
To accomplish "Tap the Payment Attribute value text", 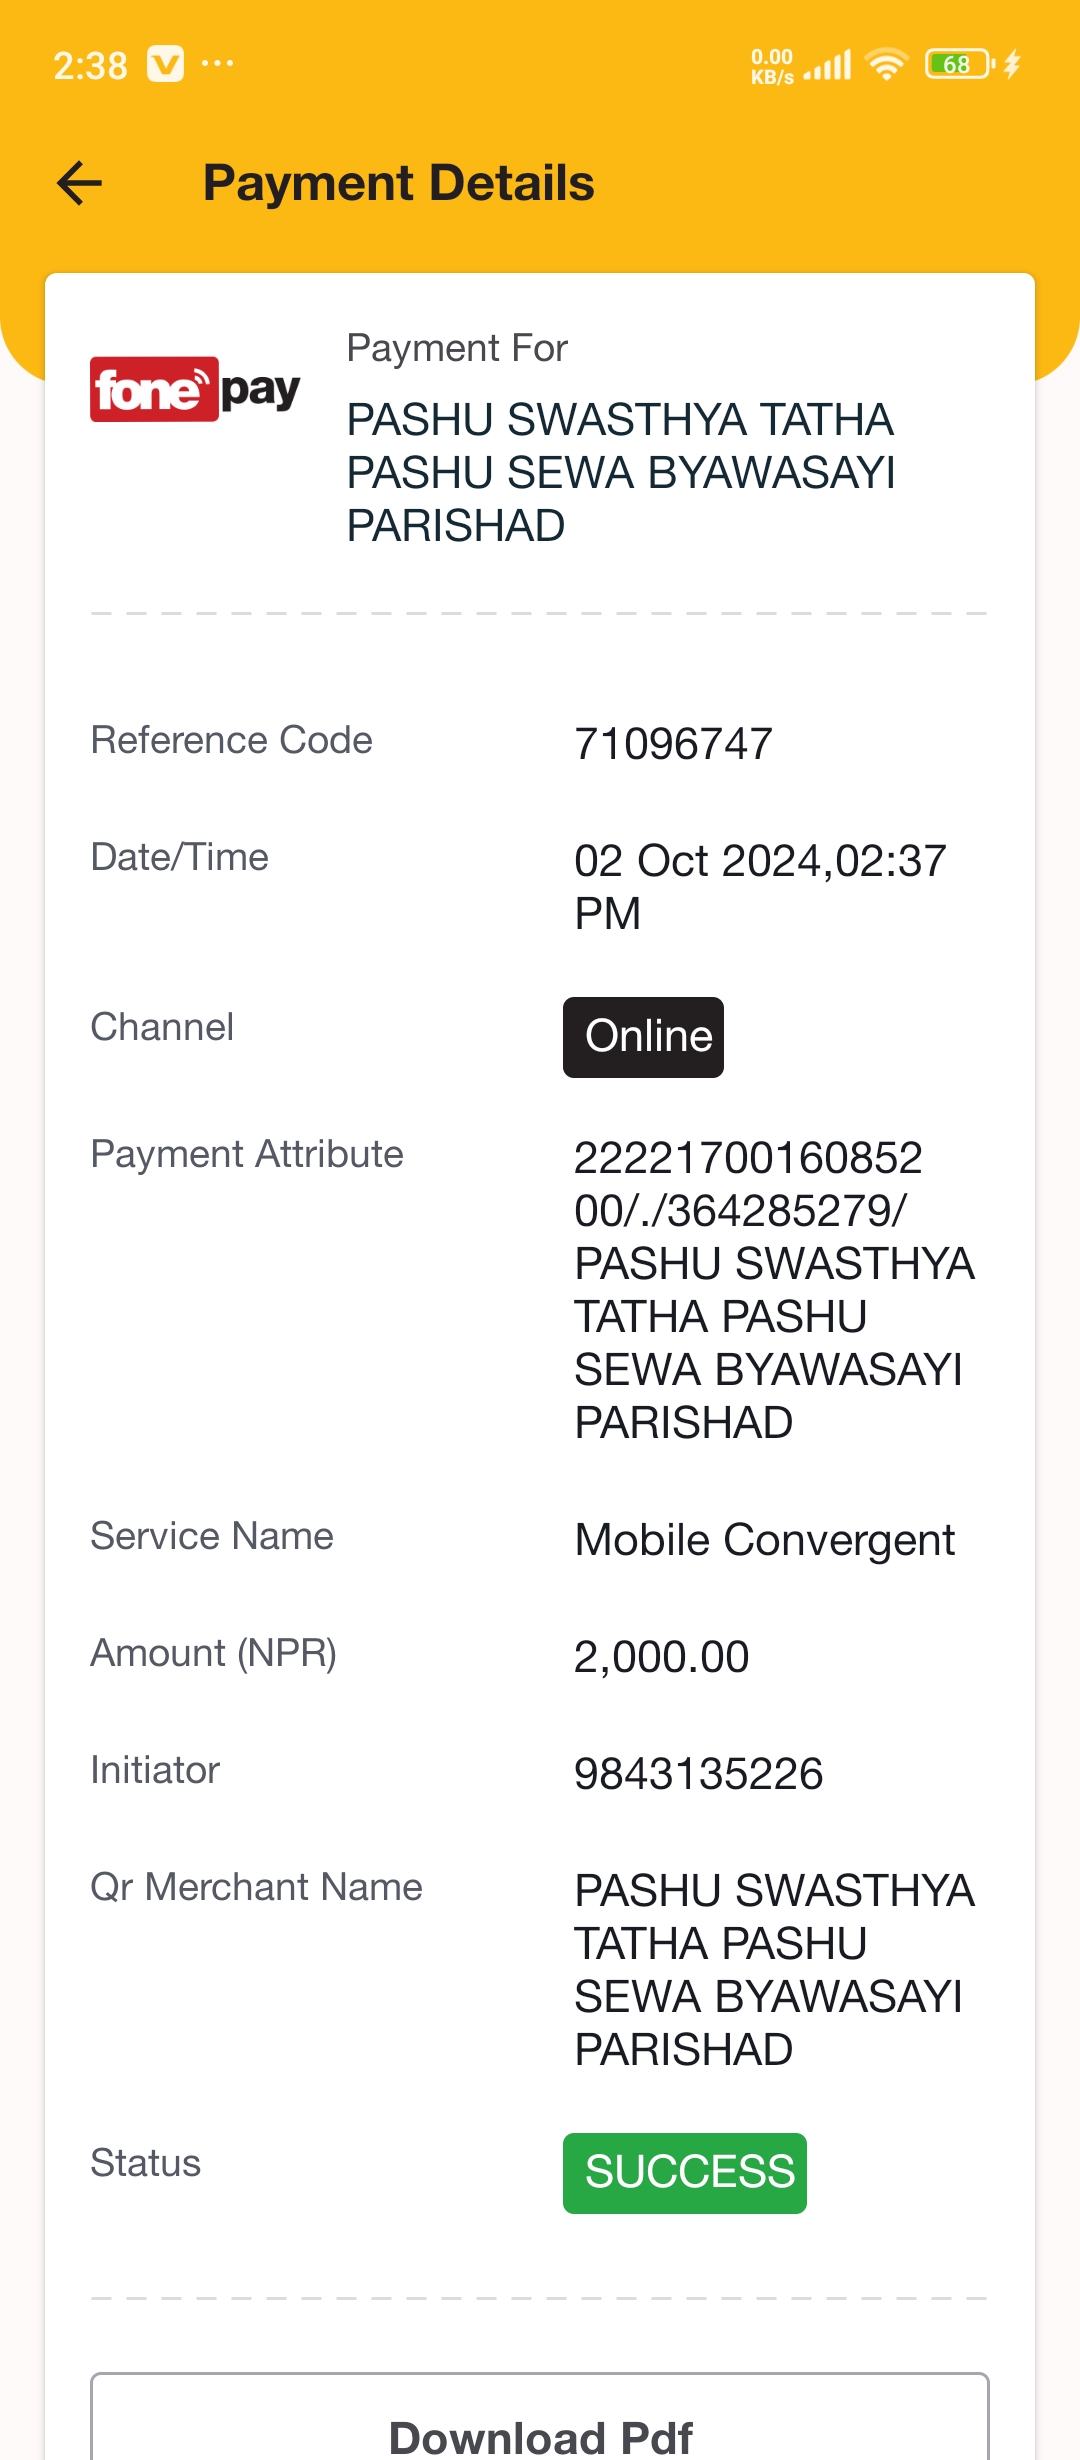I will click(x=774, y=1290).
